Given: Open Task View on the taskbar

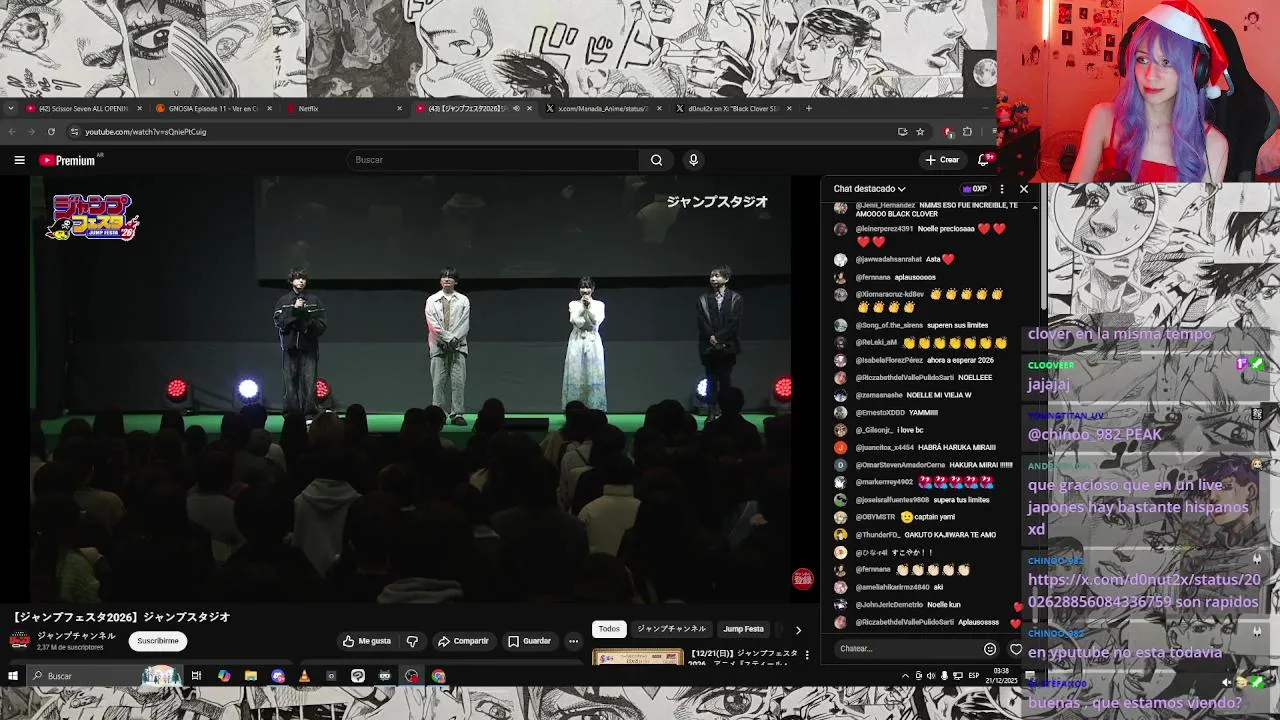Looking at the screenshot, I should [196, 676].
